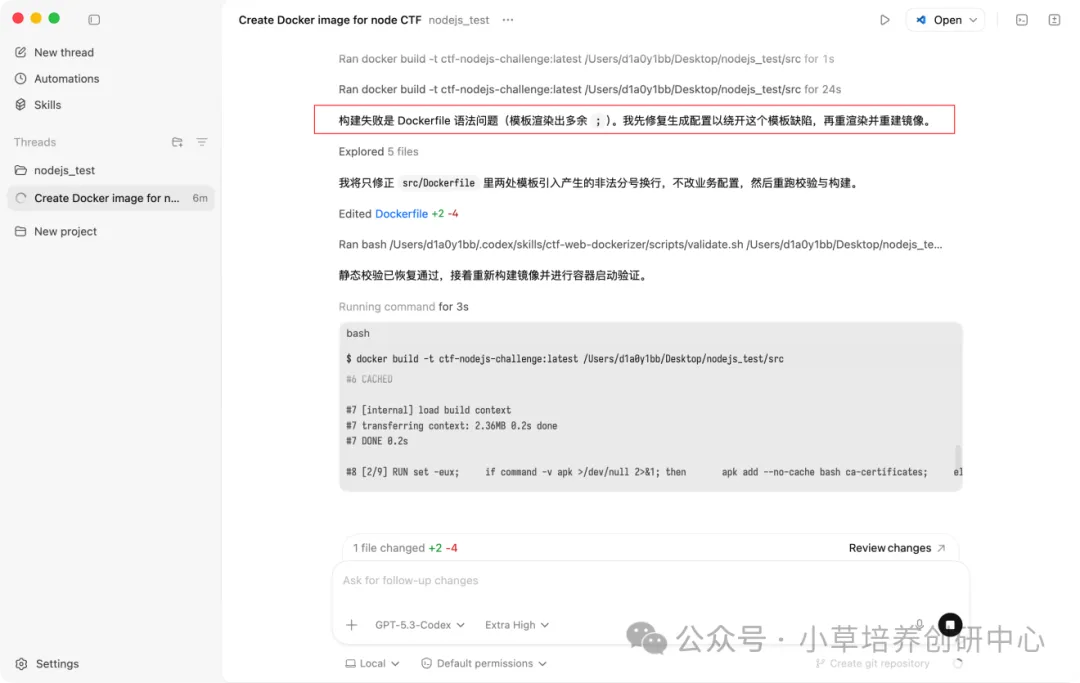The width and height of the screenshot is (1080, 683).
Task: Click 'Ran docker build' entry for 1s
Action: click(586, 59)
